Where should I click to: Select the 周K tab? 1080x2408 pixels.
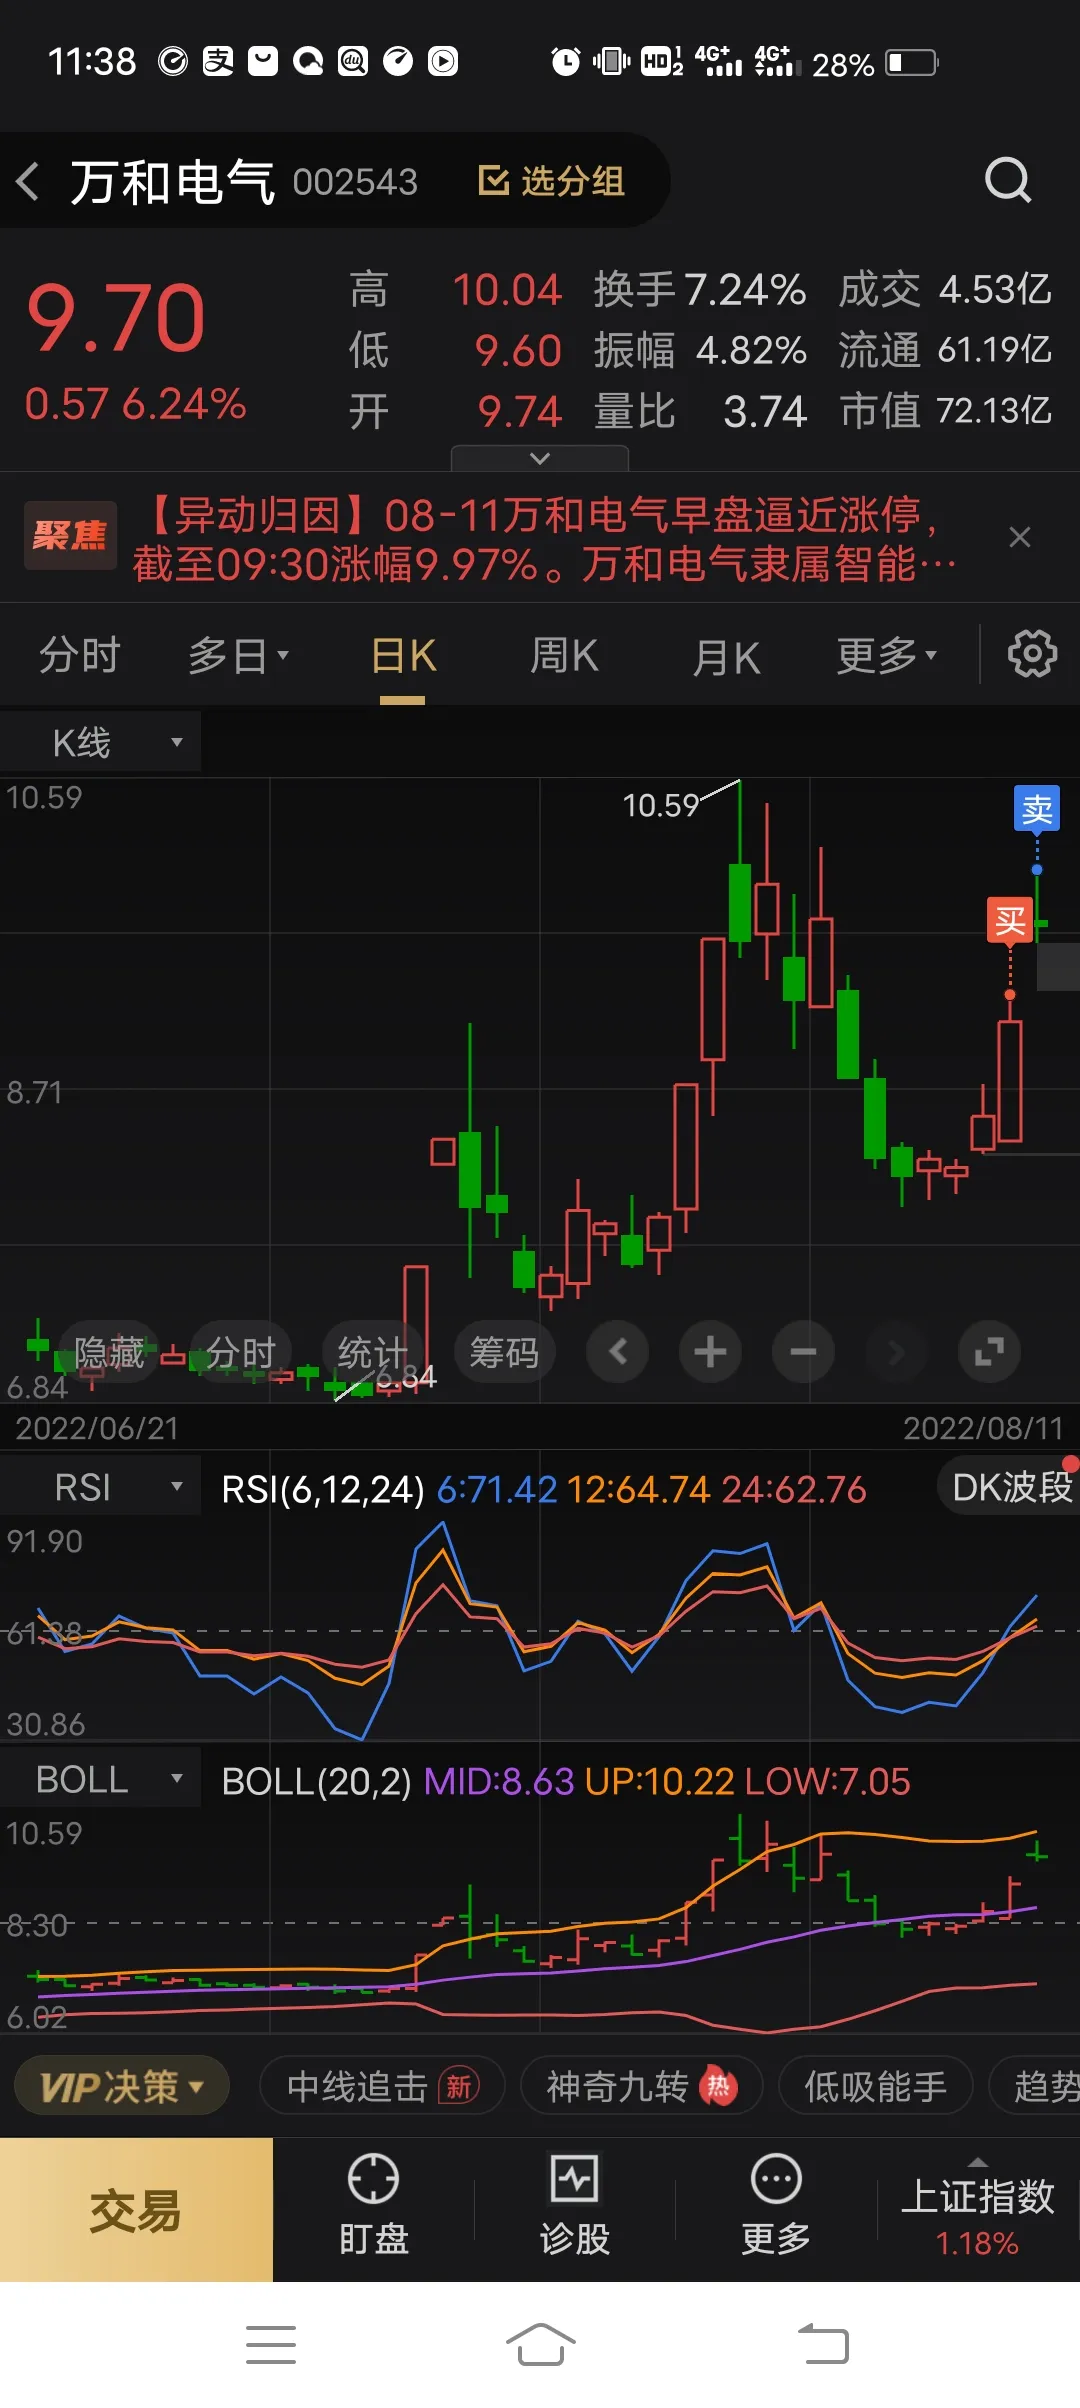point(564,656)
